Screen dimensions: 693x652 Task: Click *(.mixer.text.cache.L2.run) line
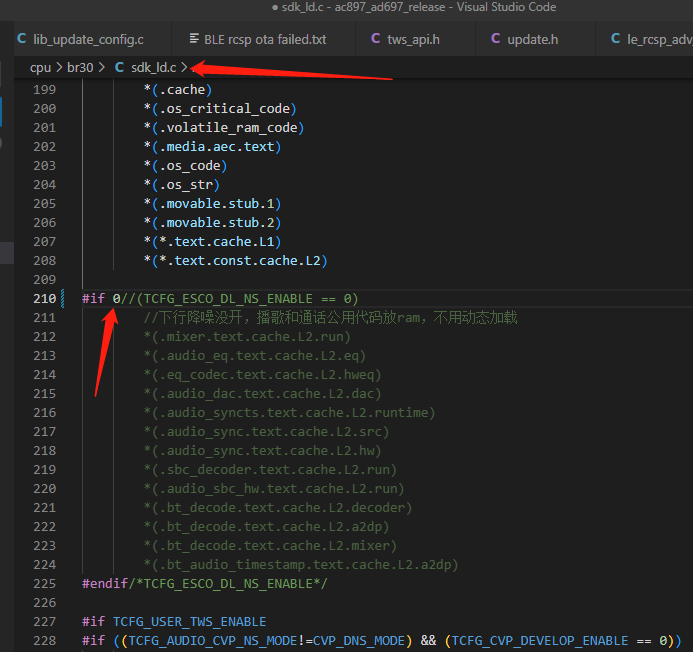pyautogui.click(x=247, y=337)
